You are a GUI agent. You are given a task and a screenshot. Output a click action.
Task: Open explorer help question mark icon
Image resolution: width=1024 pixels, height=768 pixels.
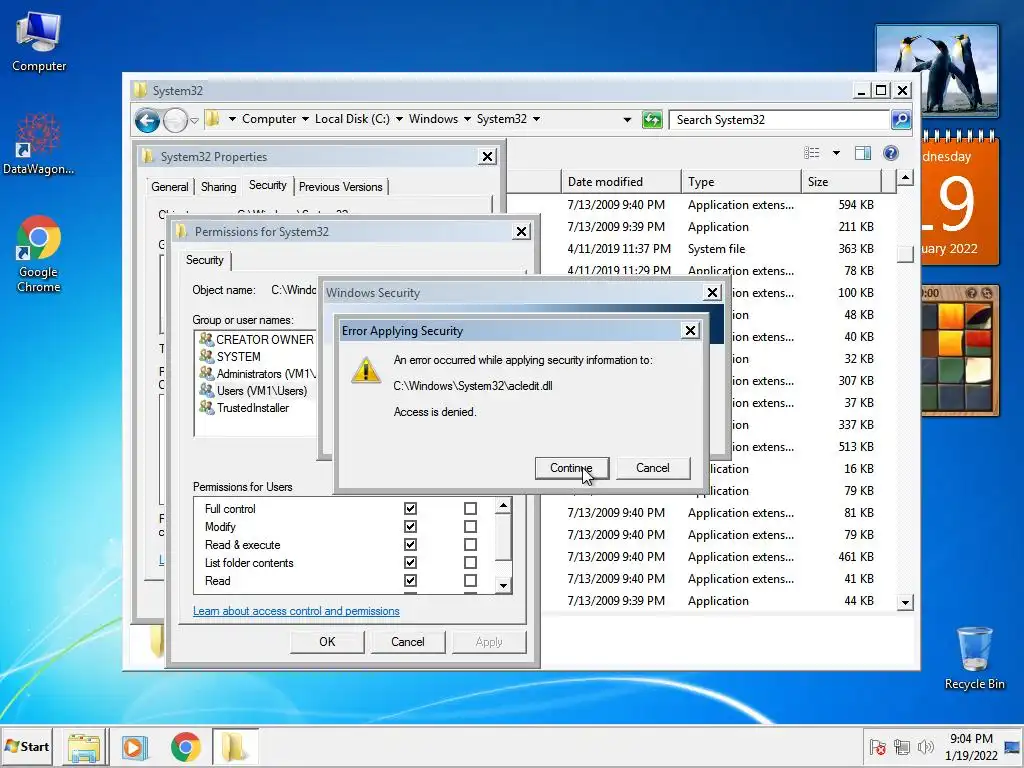click(891, 153)
